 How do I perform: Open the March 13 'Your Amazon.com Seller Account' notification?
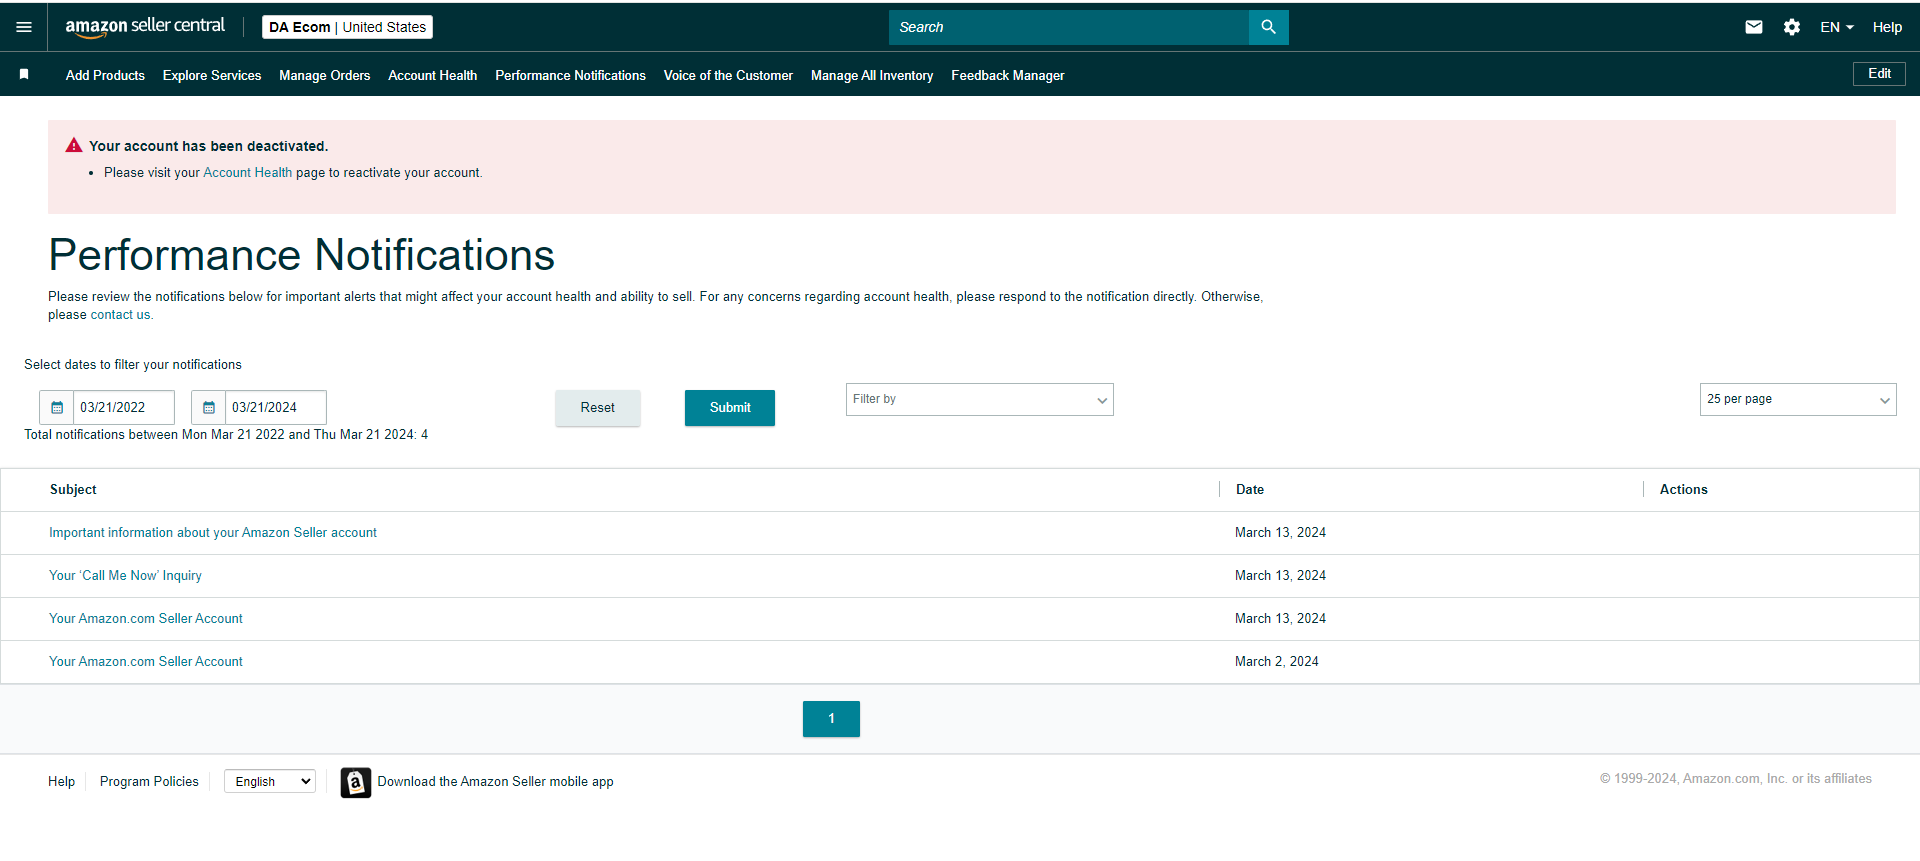tap(146, 619)
